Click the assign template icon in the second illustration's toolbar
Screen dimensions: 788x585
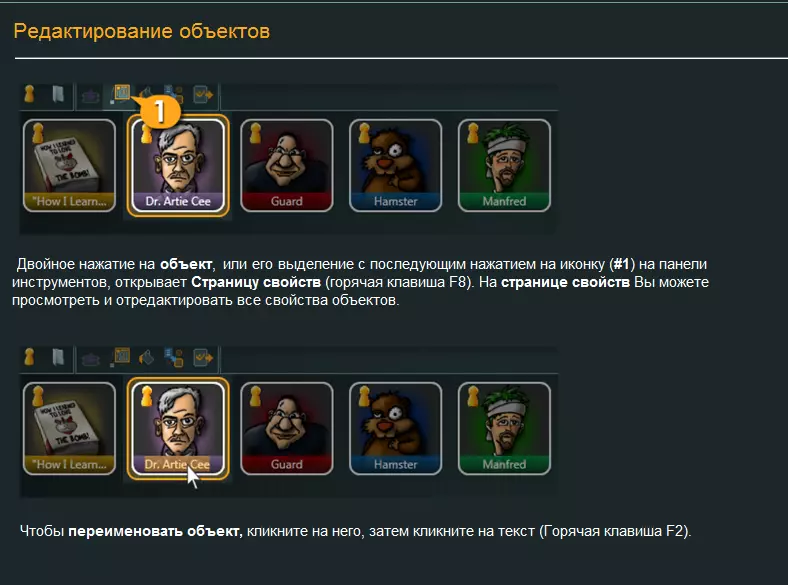click(x=174, y=357)
